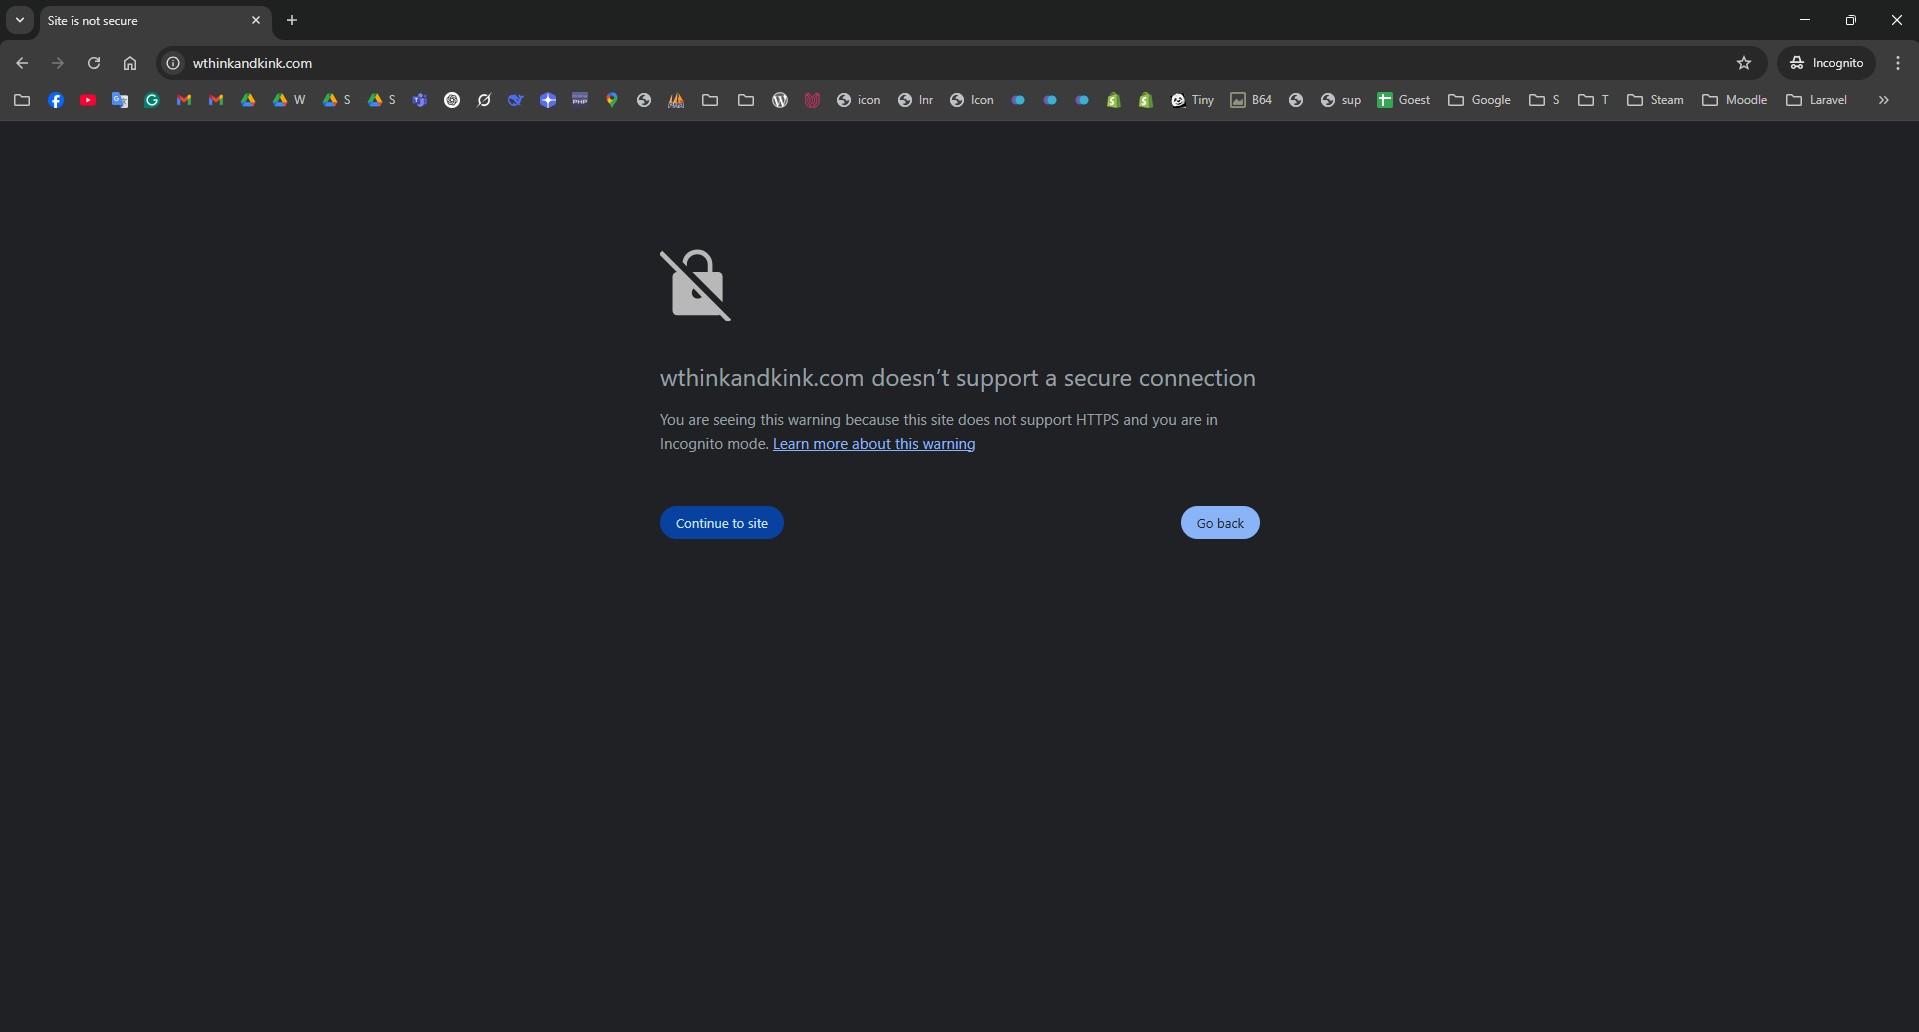Open the ChatGPT bookmark
Screen dimensions: 1919x1032
coord(452,100)
